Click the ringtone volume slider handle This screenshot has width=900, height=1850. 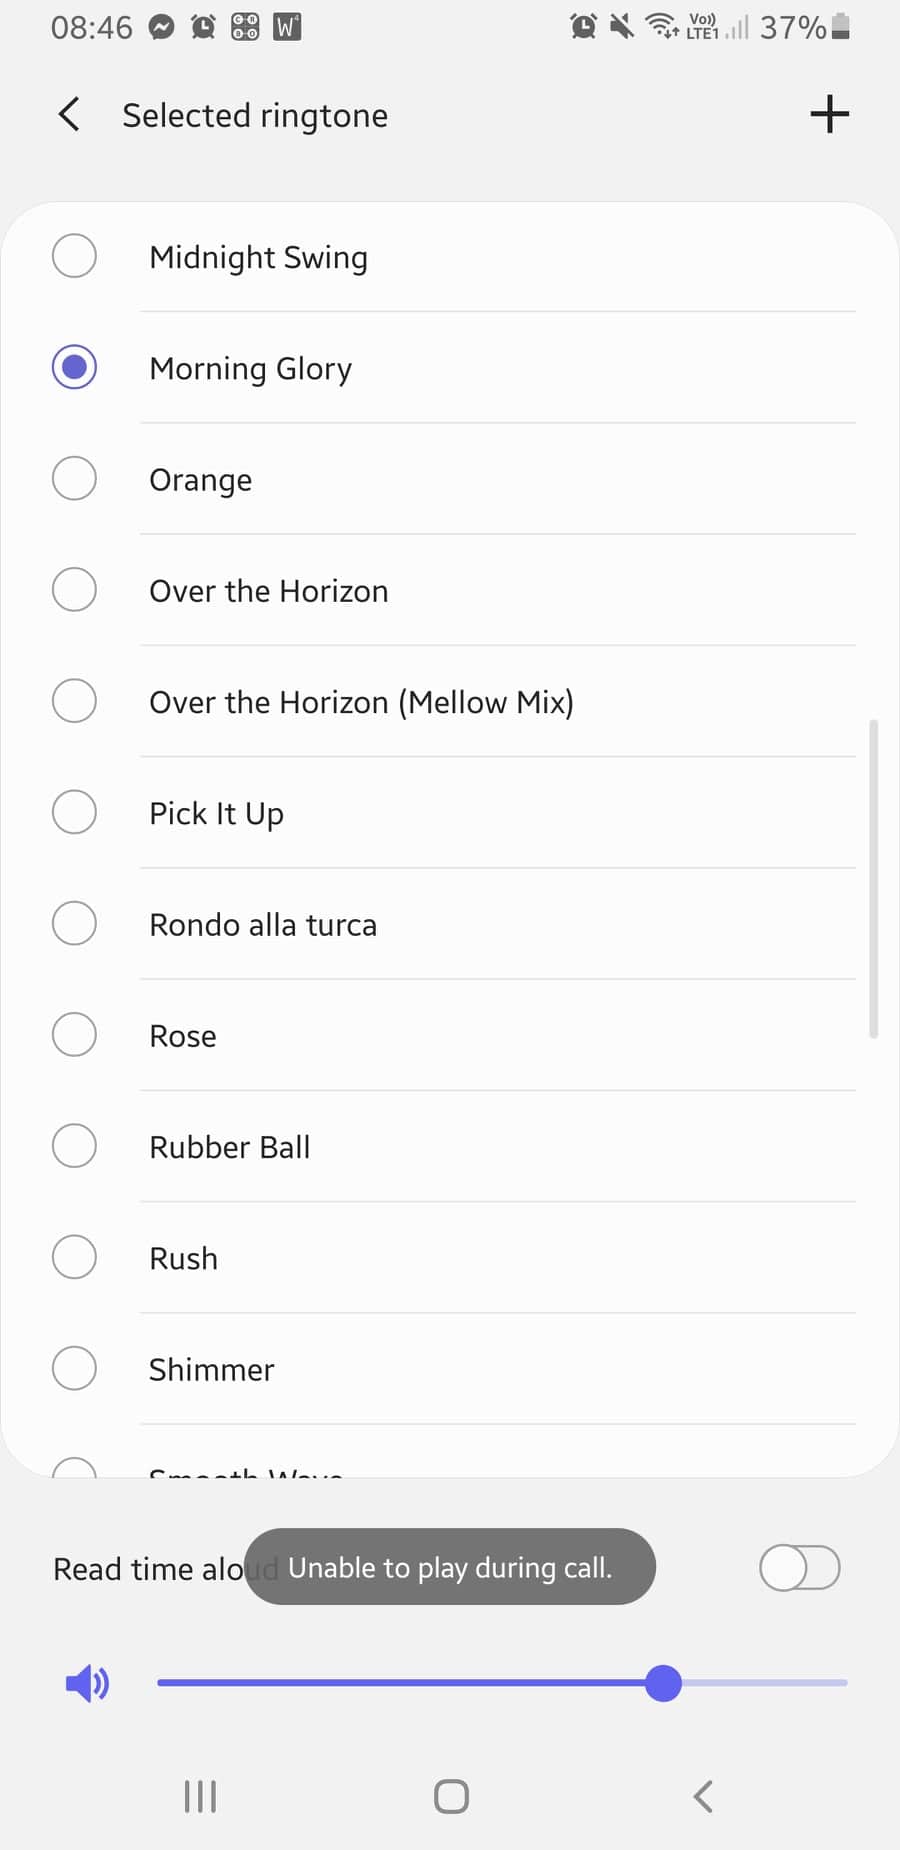point(663,1683)
